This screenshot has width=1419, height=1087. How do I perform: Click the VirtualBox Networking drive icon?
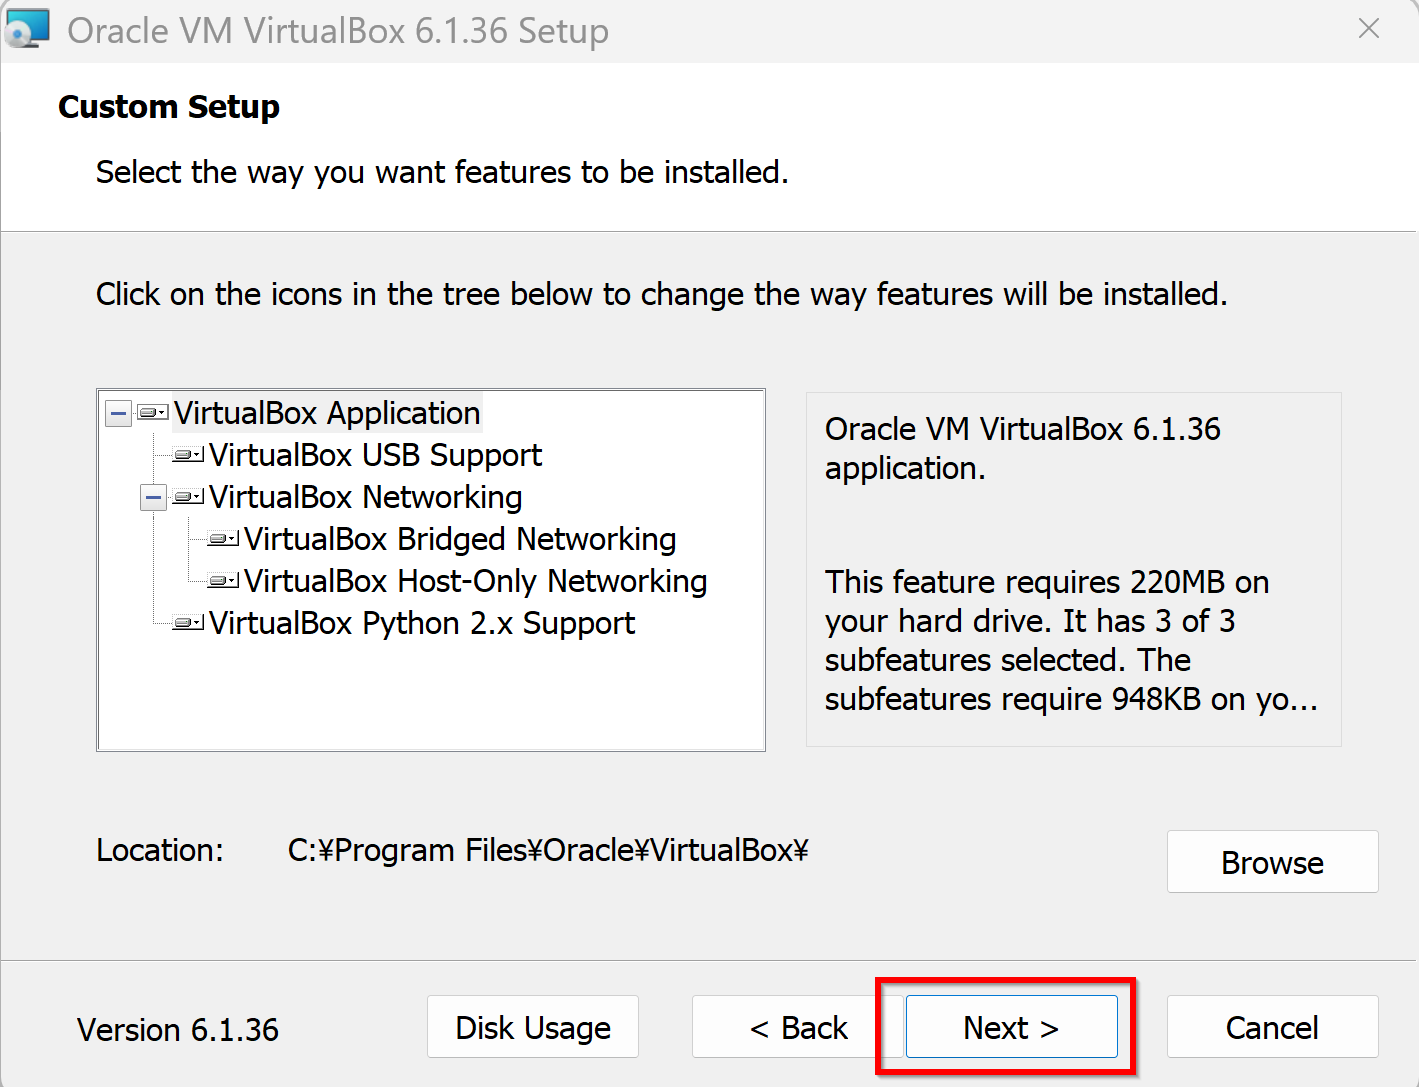188,497
